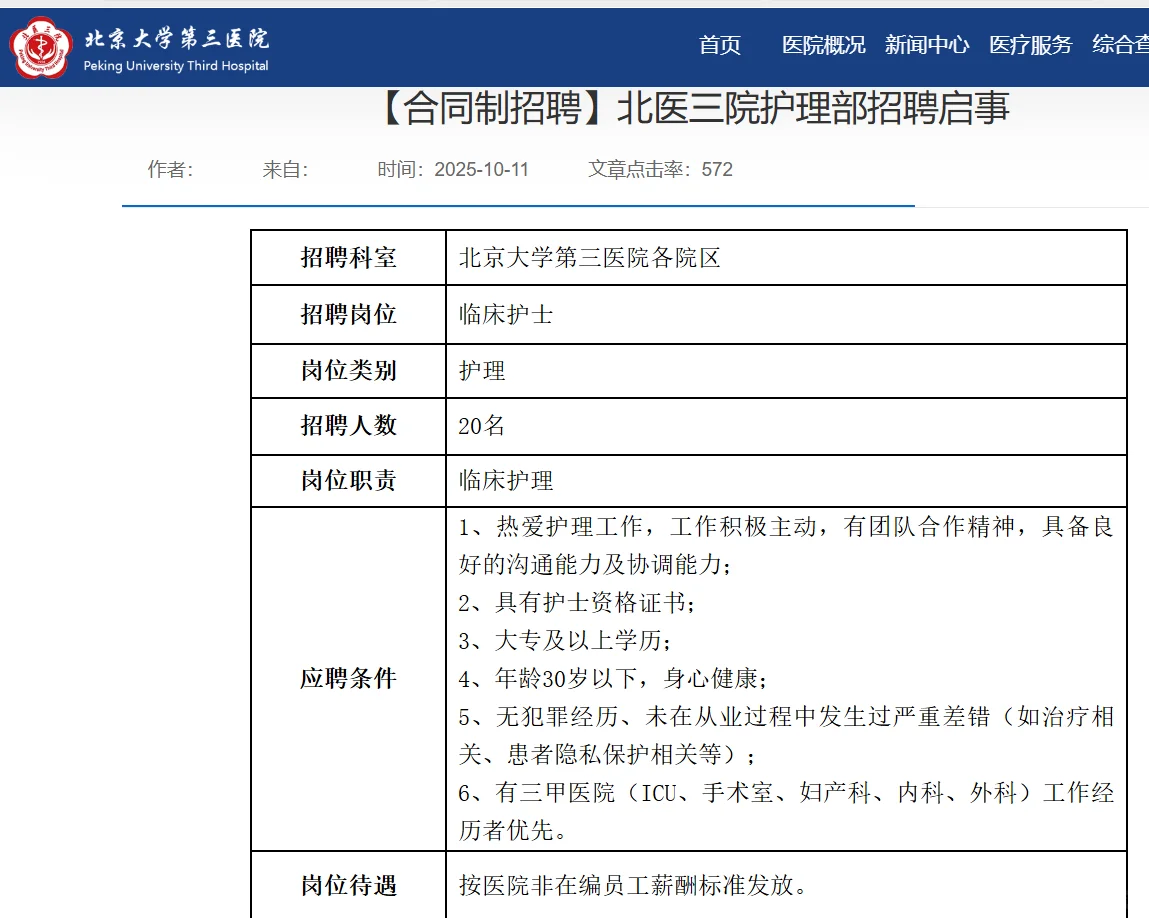Select the cell 北京大学第三医院各院区
This screenshot has height=918, width=1149.
(786, 258)
